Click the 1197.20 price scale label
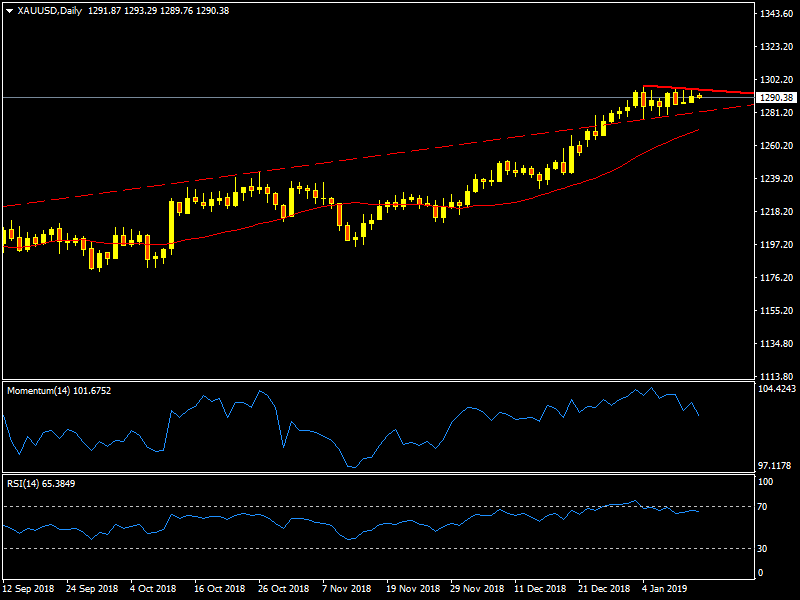800x600 pixels. point(776,245)
